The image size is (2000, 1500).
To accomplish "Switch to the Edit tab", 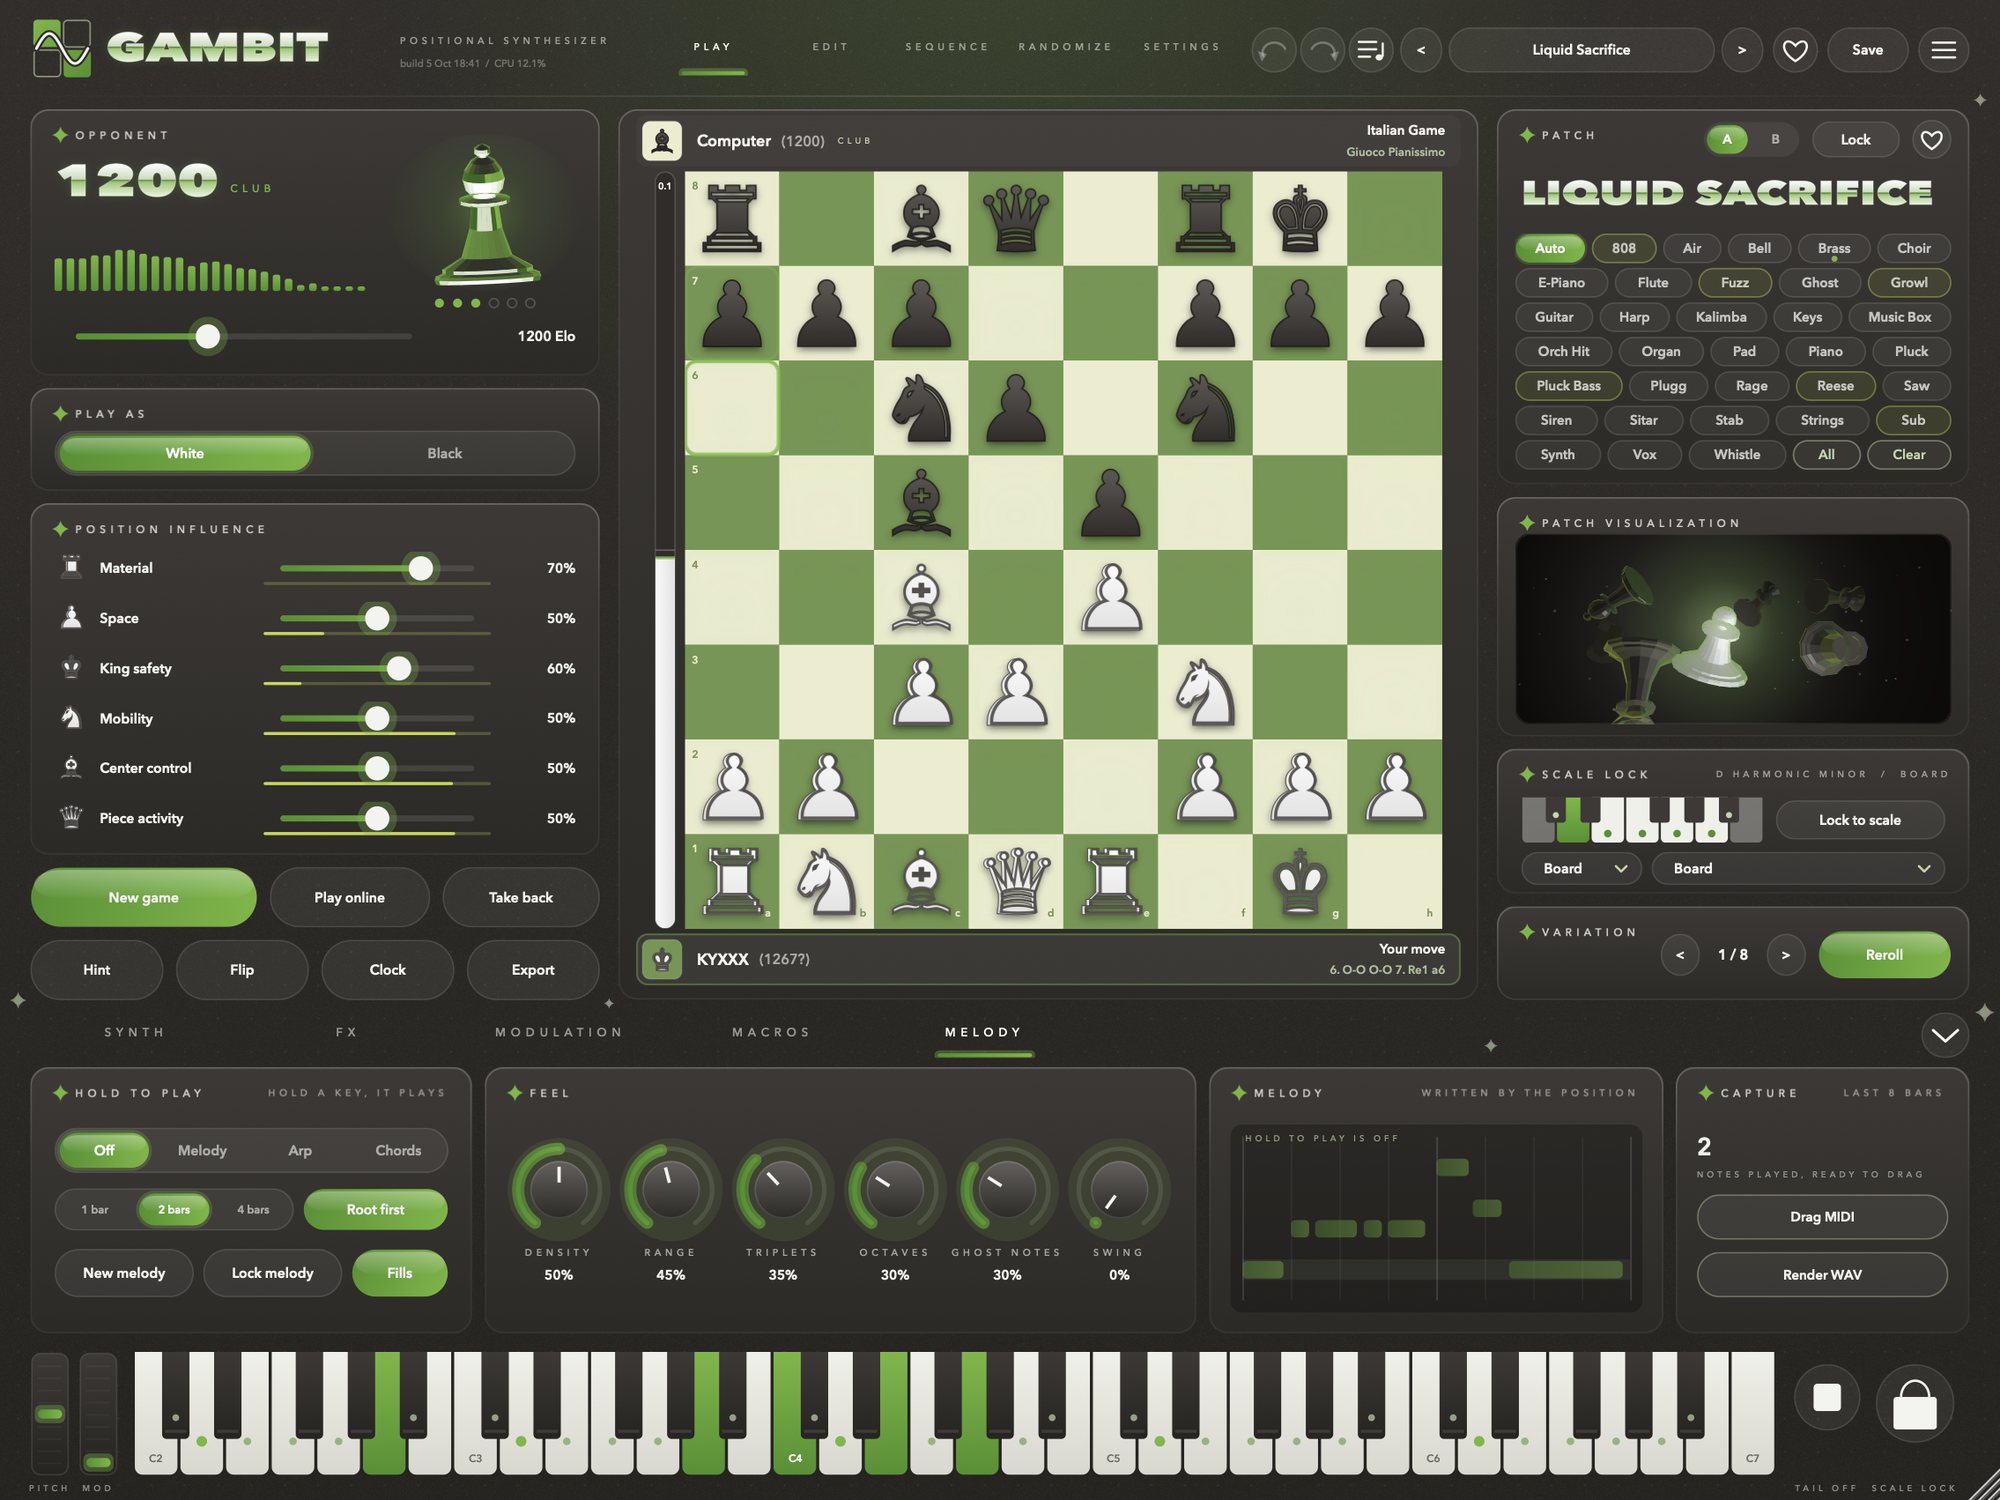I will pyautogui.click(x=830, y=47).
